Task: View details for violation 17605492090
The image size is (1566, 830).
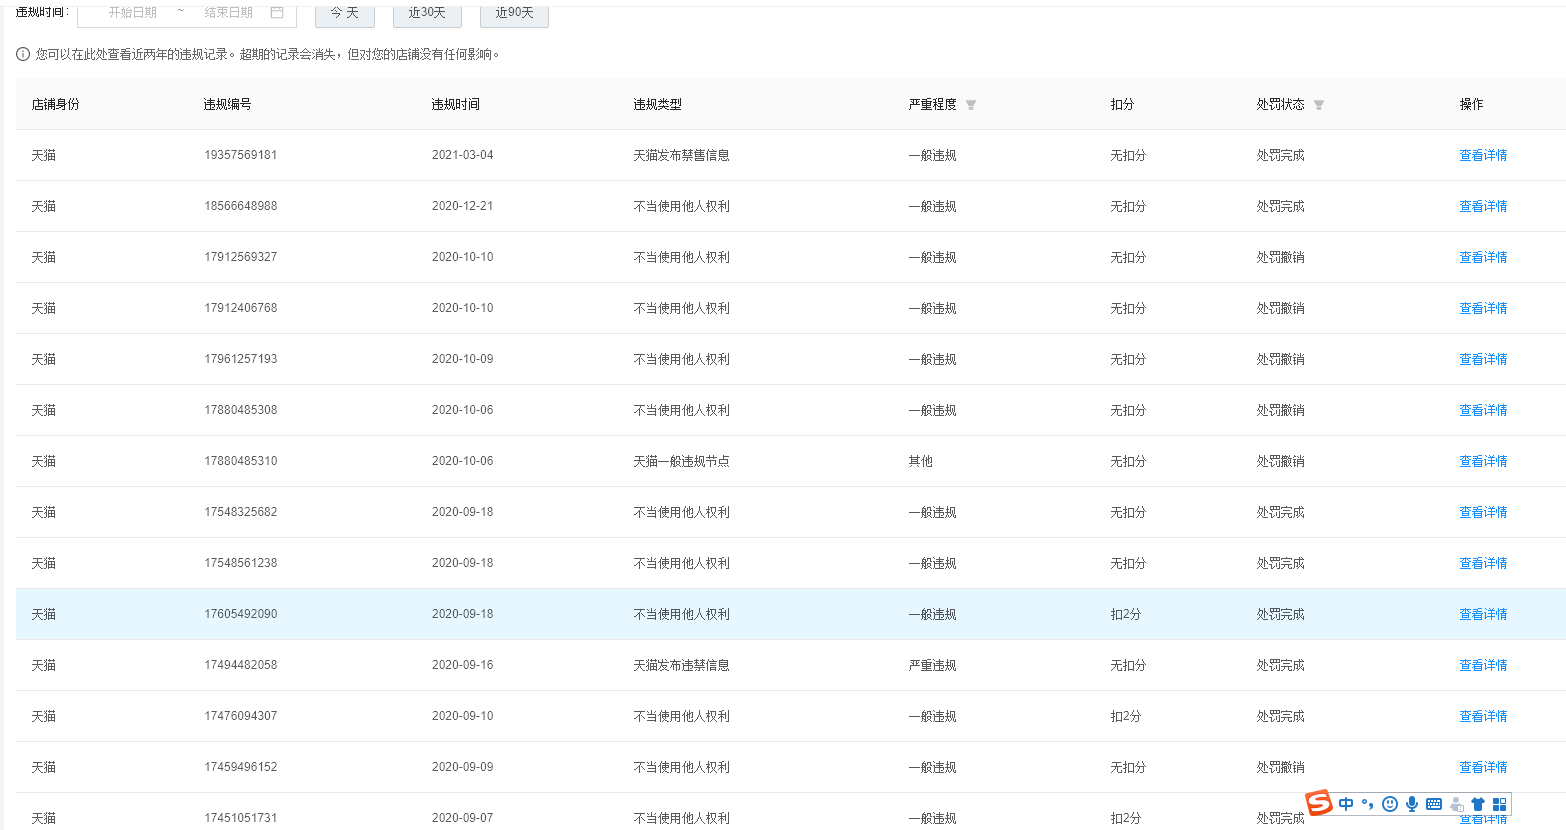Action: click(1483, 614)
